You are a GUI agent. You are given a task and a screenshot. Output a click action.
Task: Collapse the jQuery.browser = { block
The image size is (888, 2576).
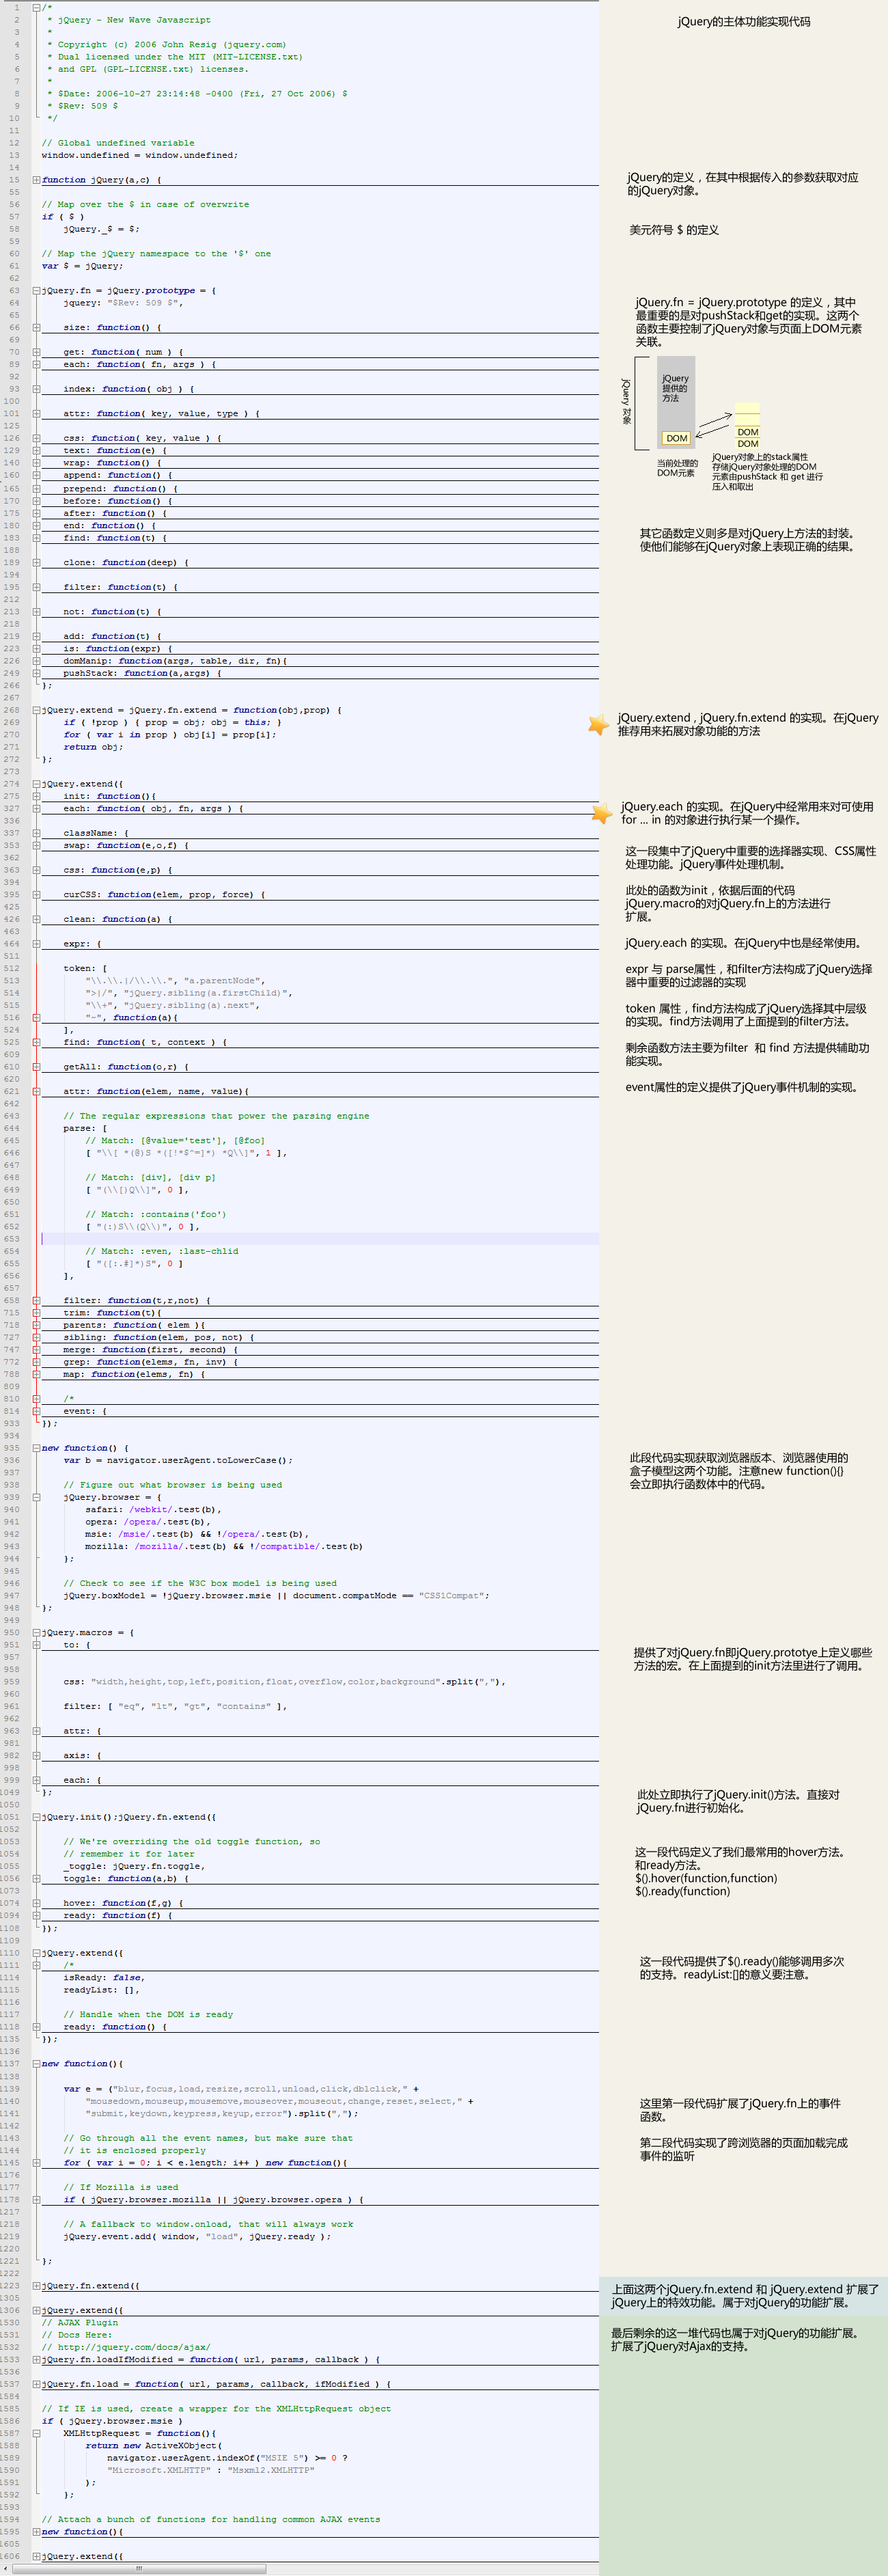(36, 1497)
